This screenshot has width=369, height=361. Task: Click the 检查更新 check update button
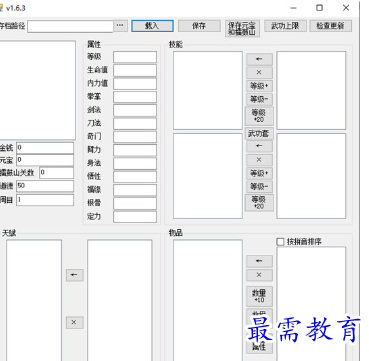[330, 26]
